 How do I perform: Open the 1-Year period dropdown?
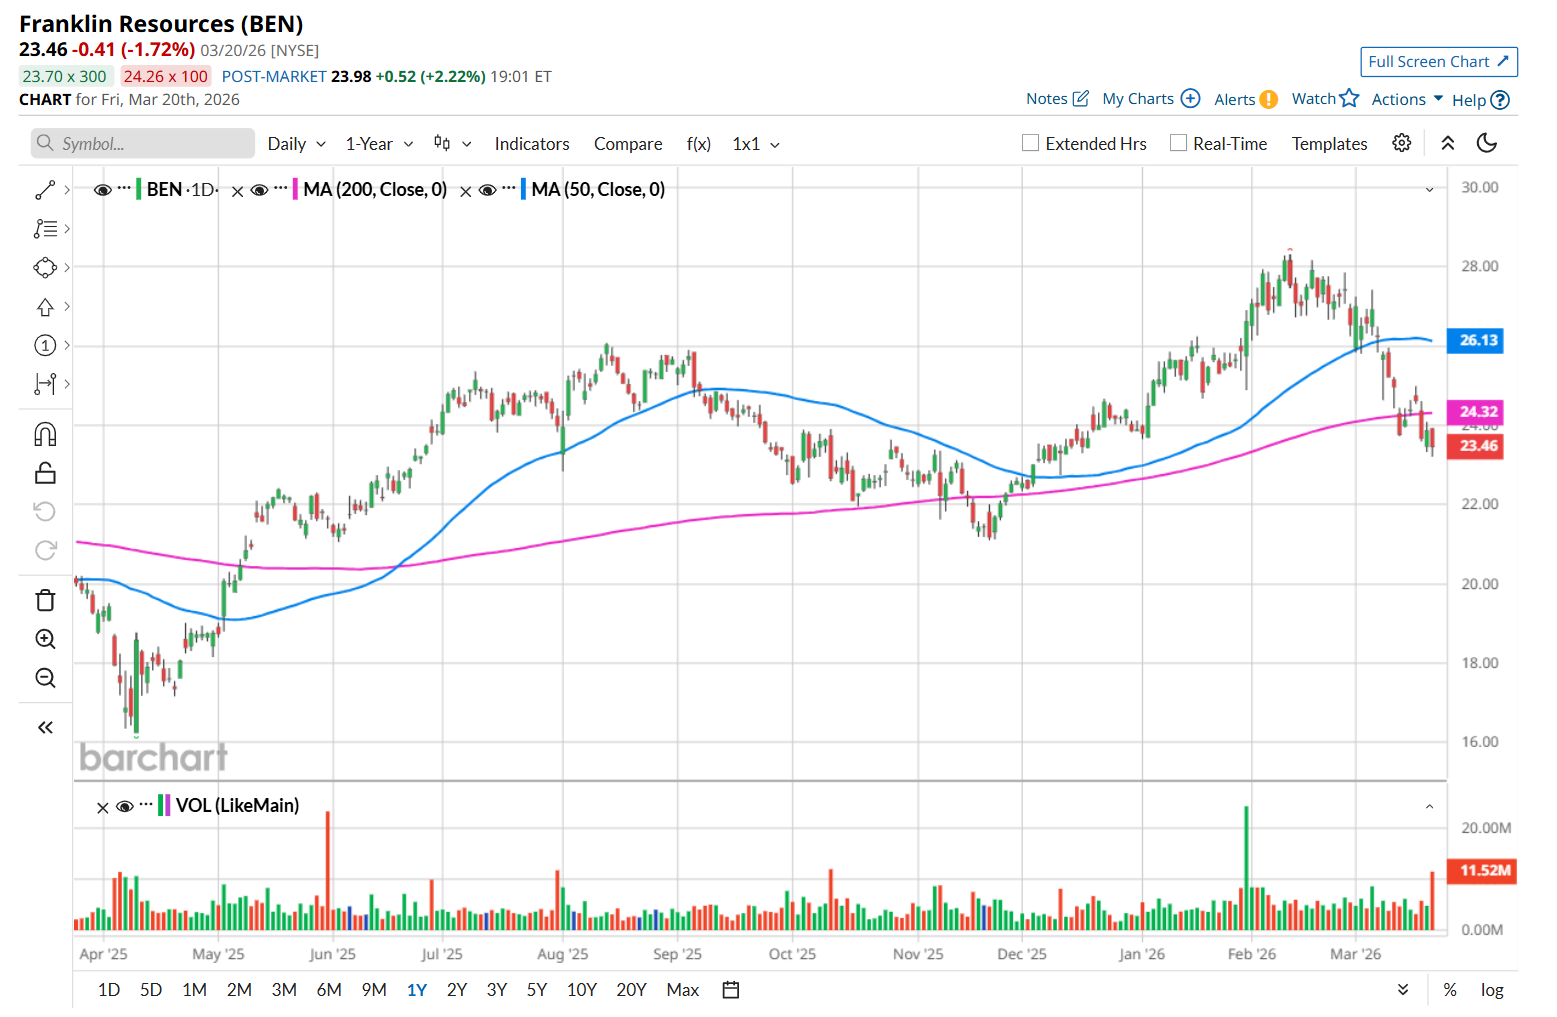pos(379,144)
